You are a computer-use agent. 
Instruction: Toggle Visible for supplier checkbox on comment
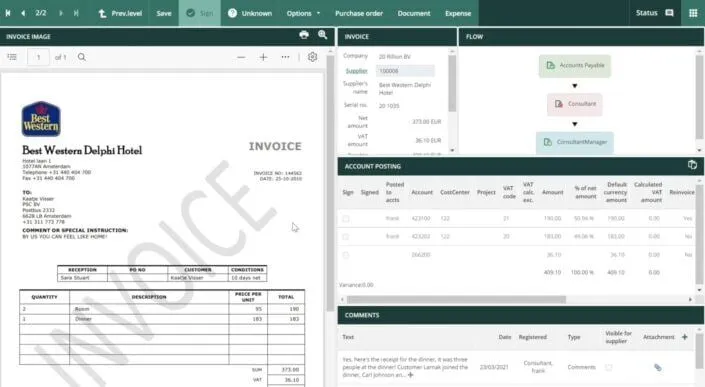click(609, 368)
